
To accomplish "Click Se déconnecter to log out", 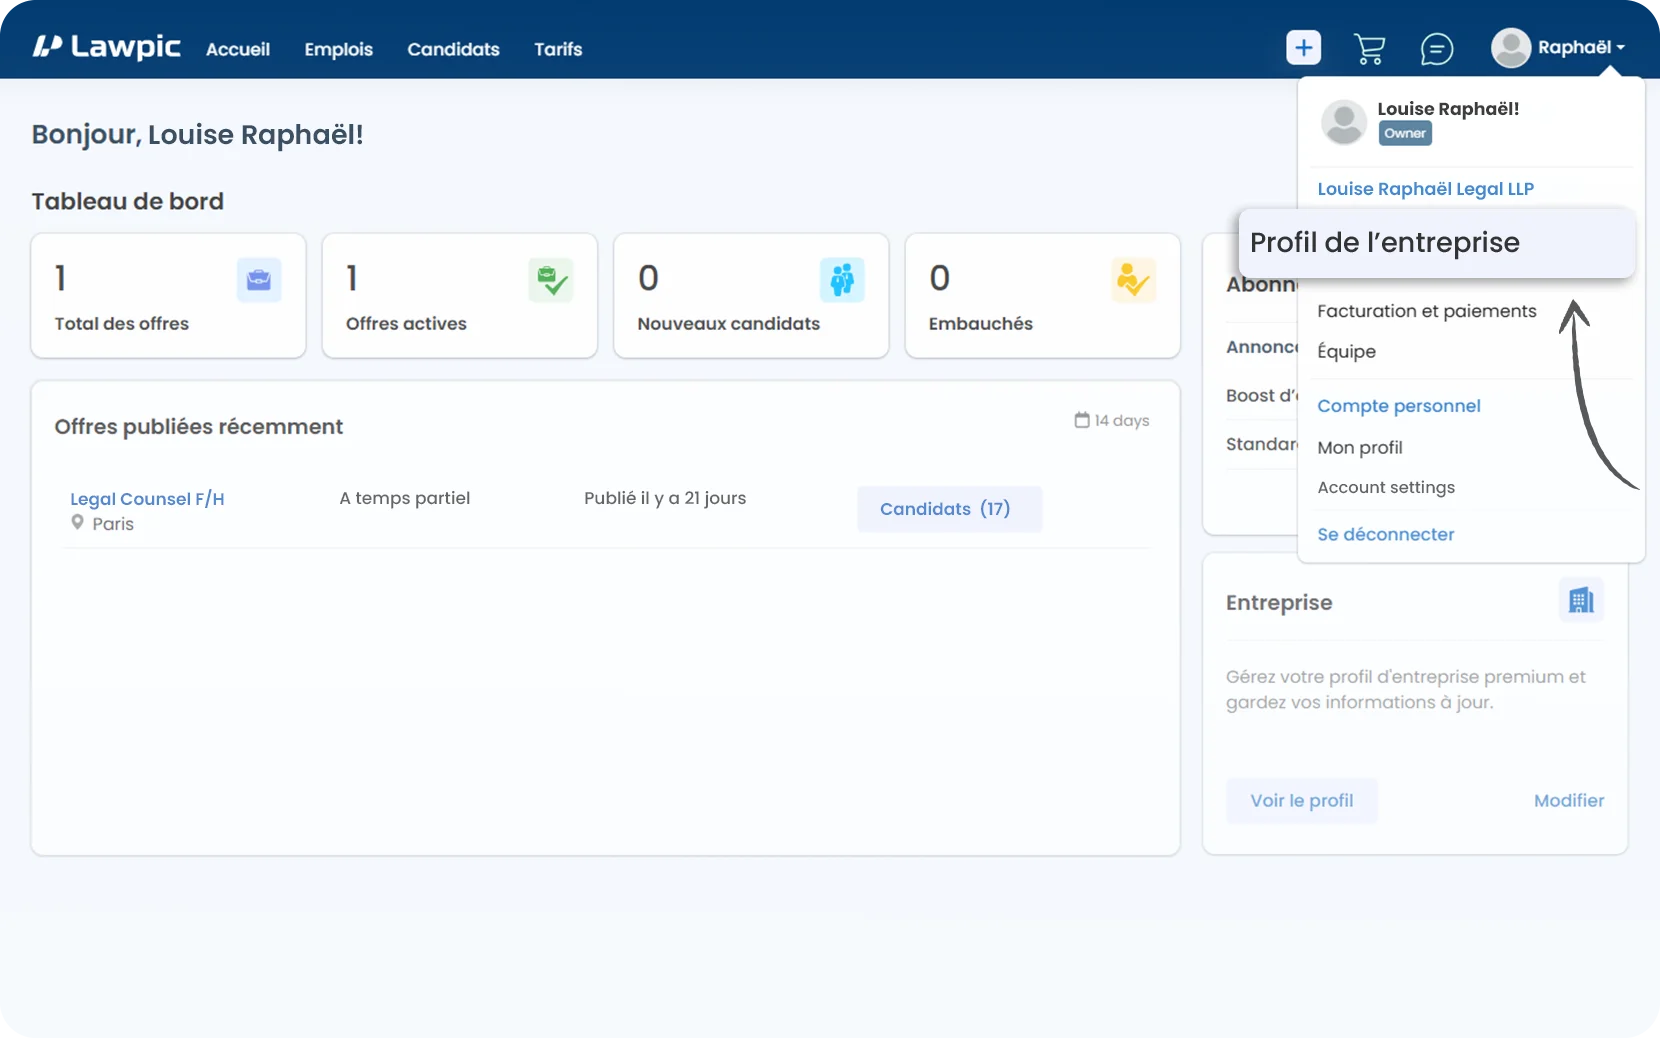I will (1386, 534).
